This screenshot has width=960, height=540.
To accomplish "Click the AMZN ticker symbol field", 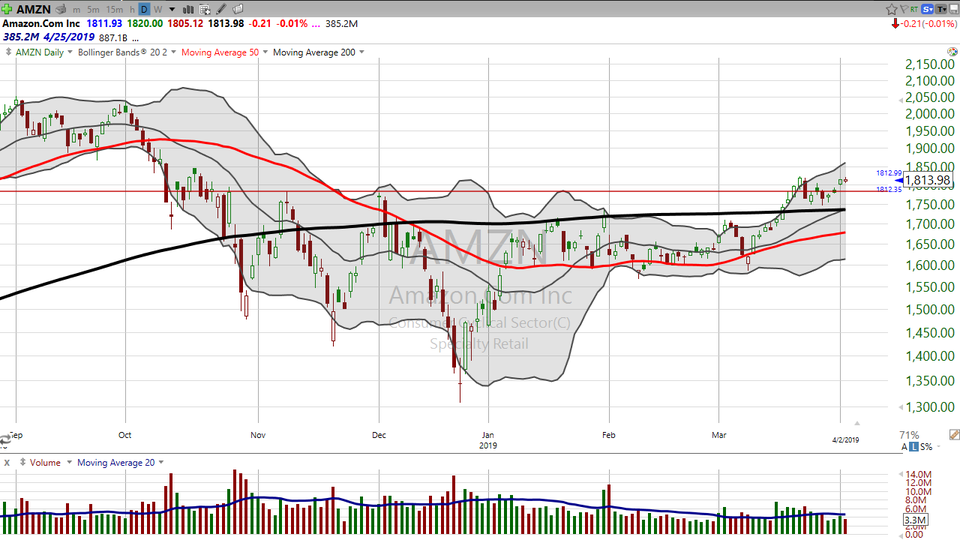I will [x=33, y=9].
